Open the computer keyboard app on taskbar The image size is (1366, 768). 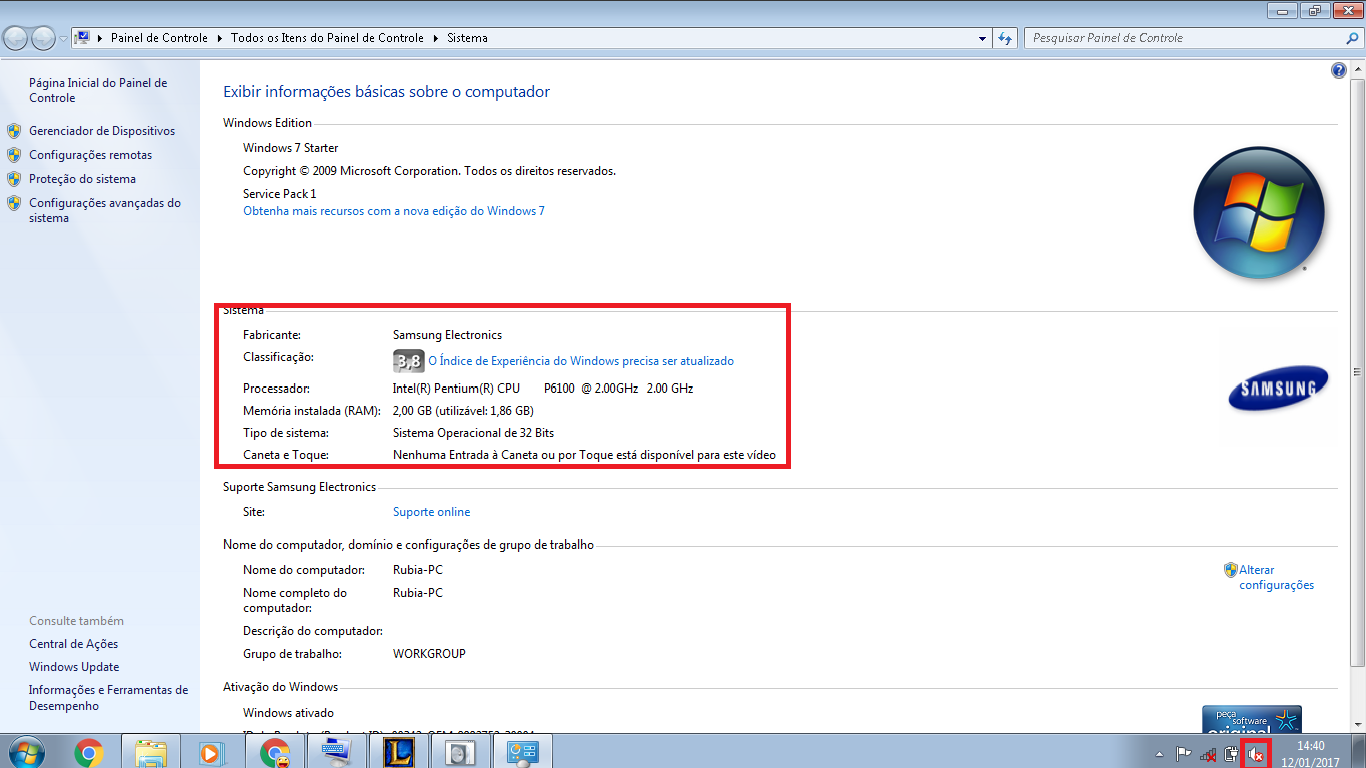coord(336,752)
